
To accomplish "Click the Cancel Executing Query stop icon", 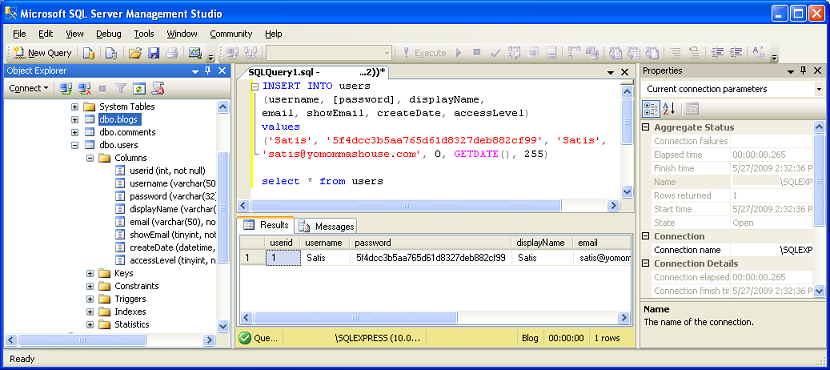I will click(x=477, y=53).
